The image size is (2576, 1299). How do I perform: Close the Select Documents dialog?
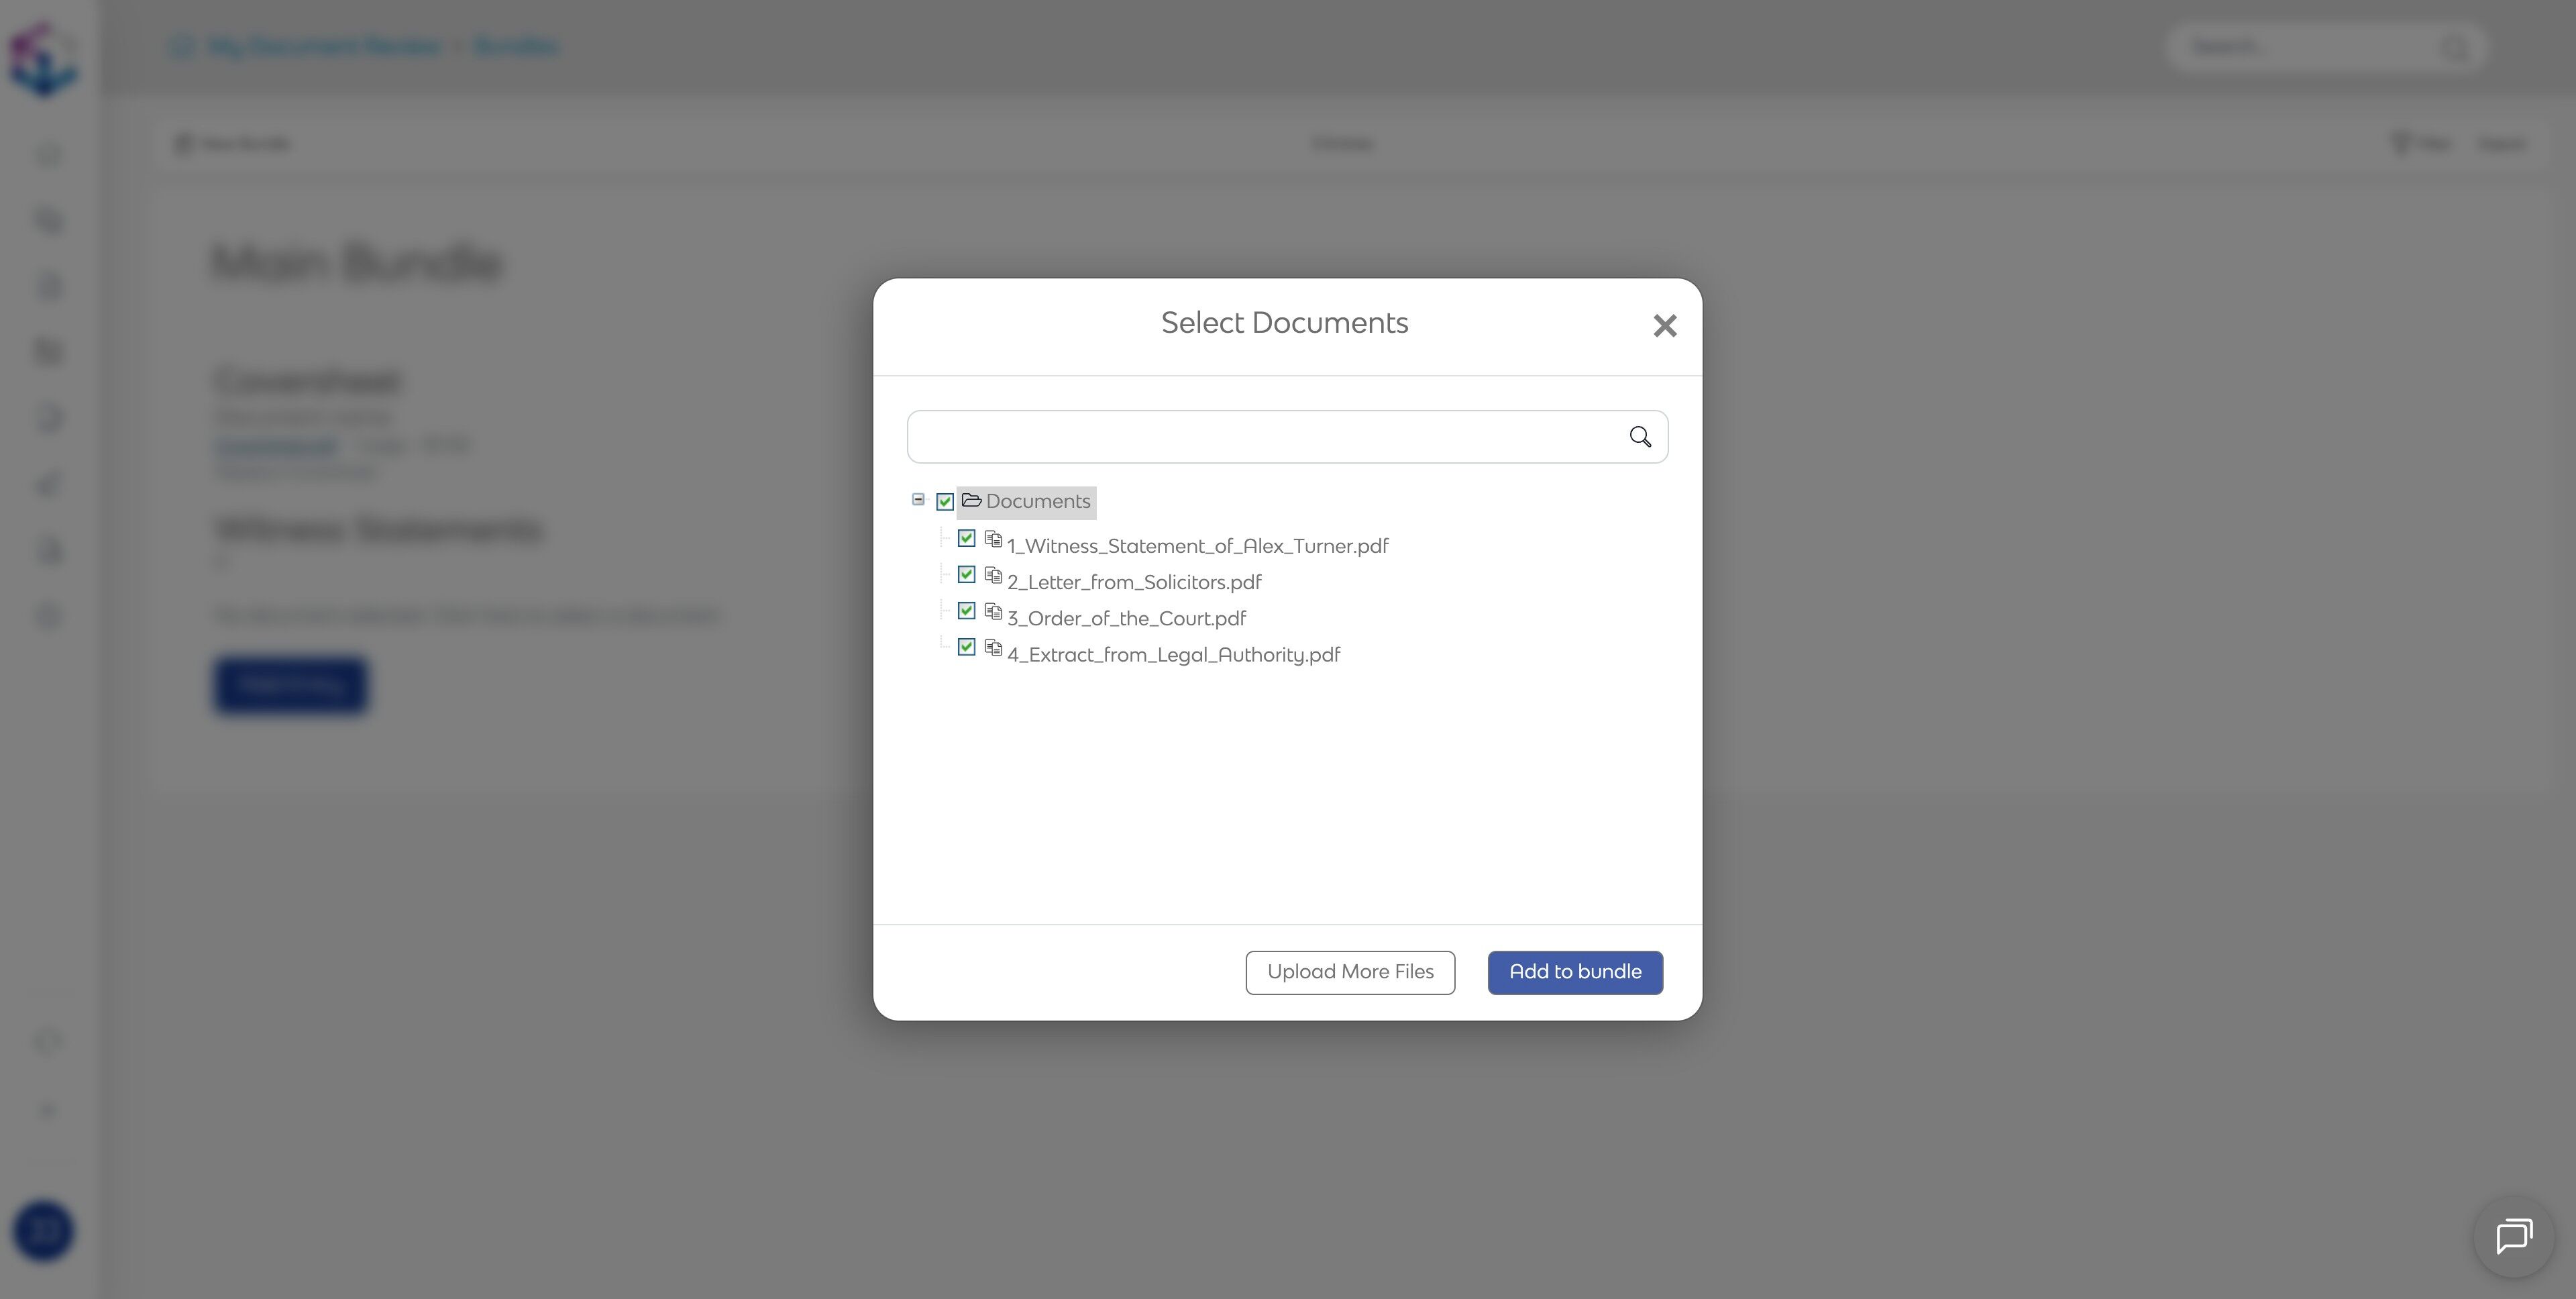coord(1664,326)
